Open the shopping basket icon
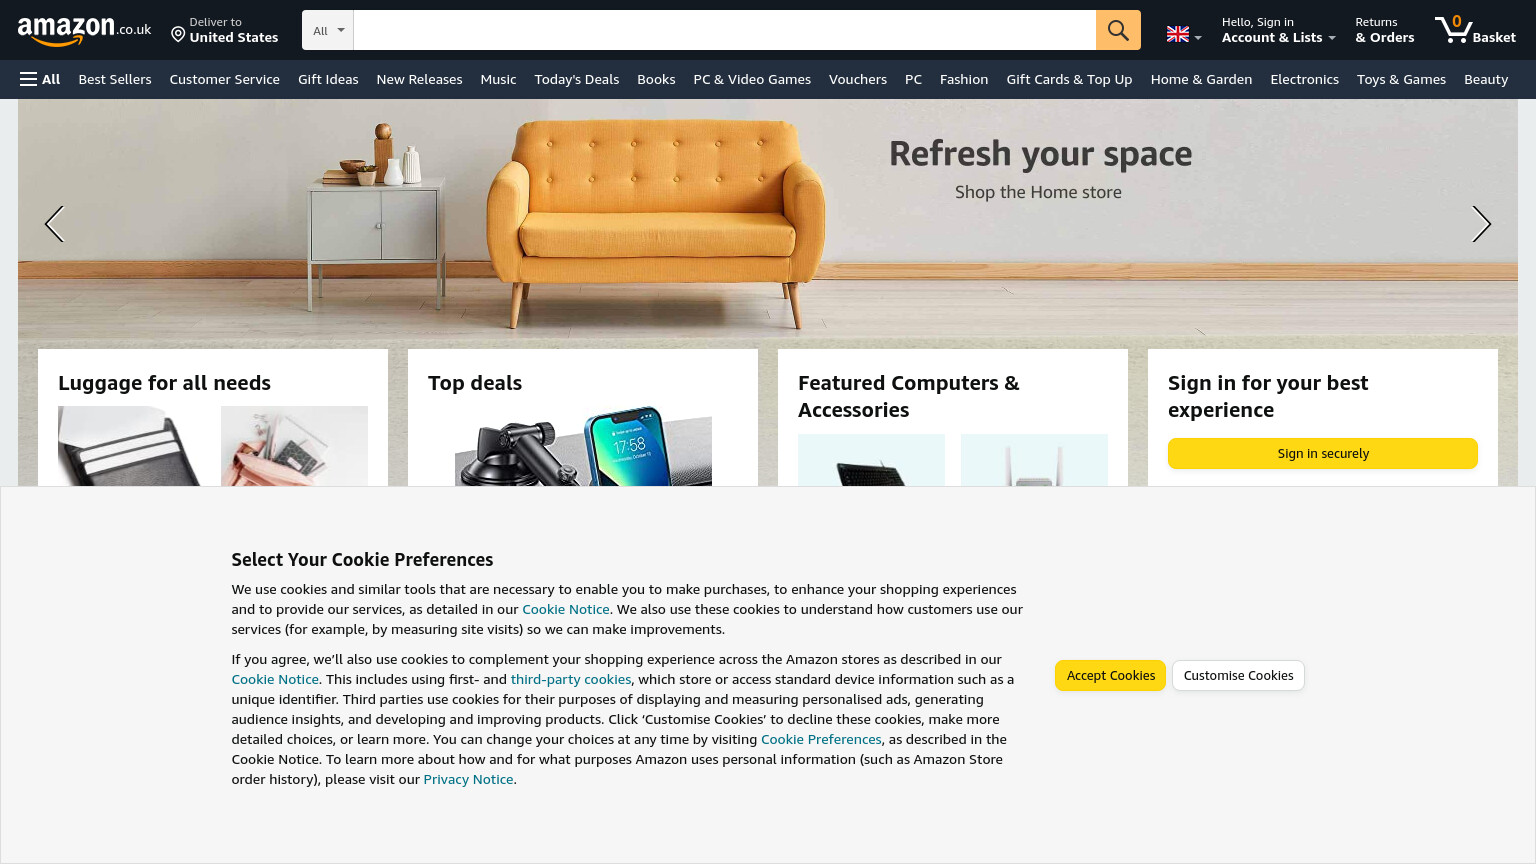This screenshot has width=1536, height=864. 1475,30
